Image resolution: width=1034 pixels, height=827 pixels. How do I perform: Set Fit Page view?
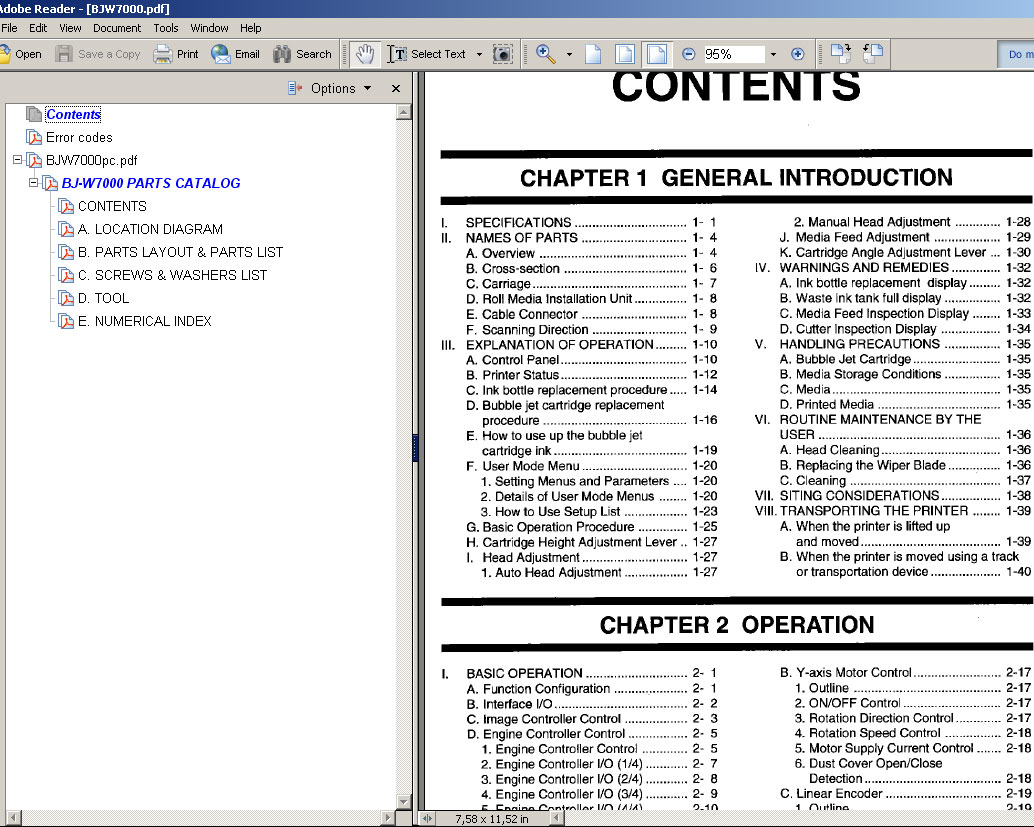[624, 54]
